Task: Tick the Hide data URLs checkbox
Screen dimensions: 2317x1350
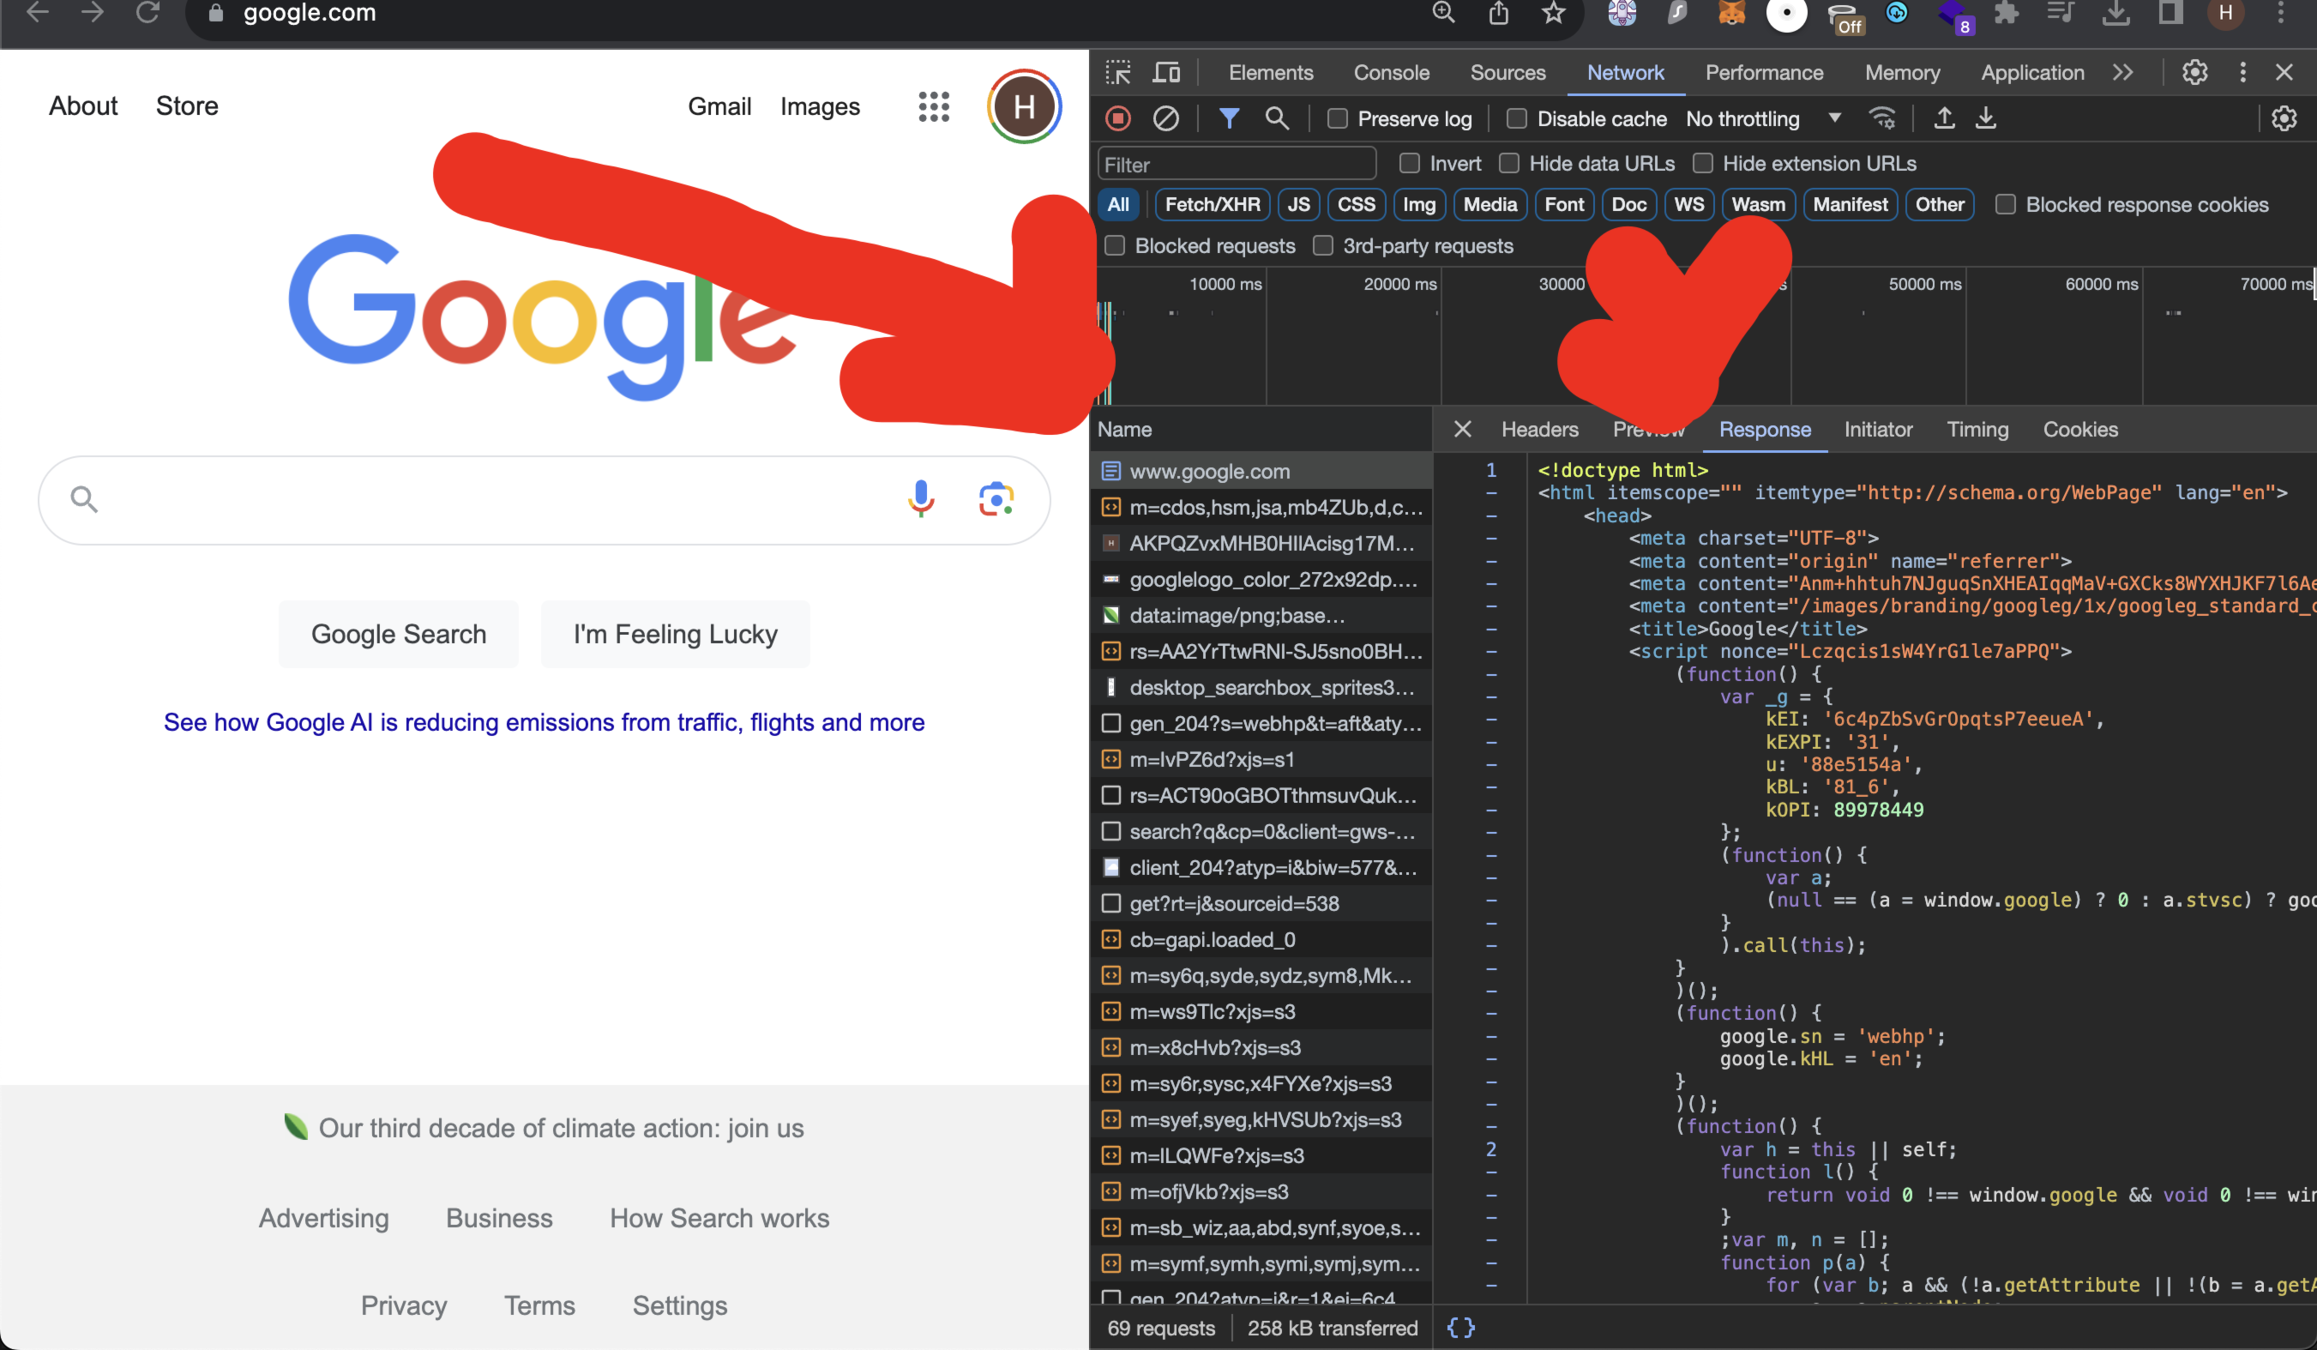Action: pos(1510,163)
